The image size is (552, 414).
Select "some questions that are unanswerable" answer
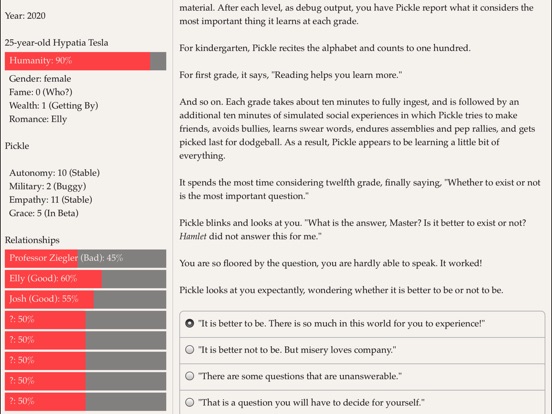tap(362, 376)
